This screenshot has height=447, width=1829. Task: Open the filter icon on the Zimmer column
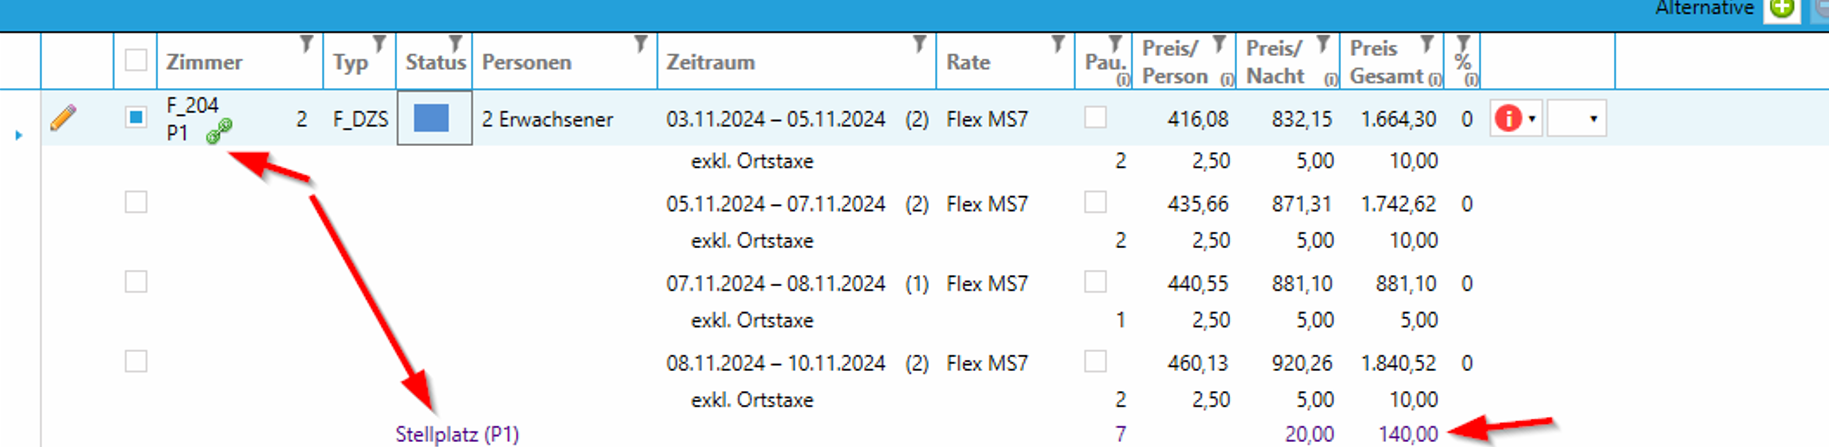[307, 44]
